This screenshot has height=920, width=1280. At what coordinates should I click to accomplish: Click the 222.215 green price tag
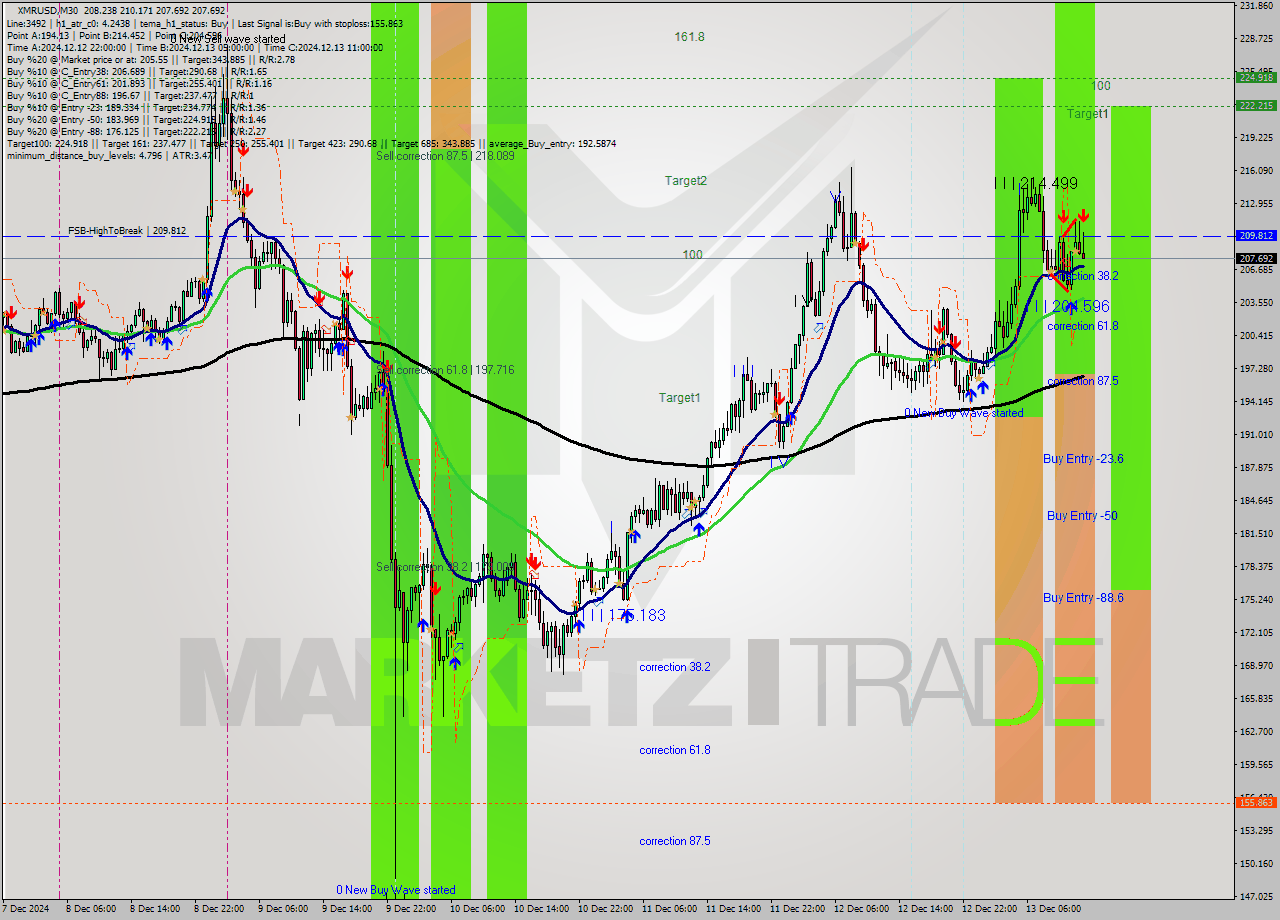(x=1257, y=105)
